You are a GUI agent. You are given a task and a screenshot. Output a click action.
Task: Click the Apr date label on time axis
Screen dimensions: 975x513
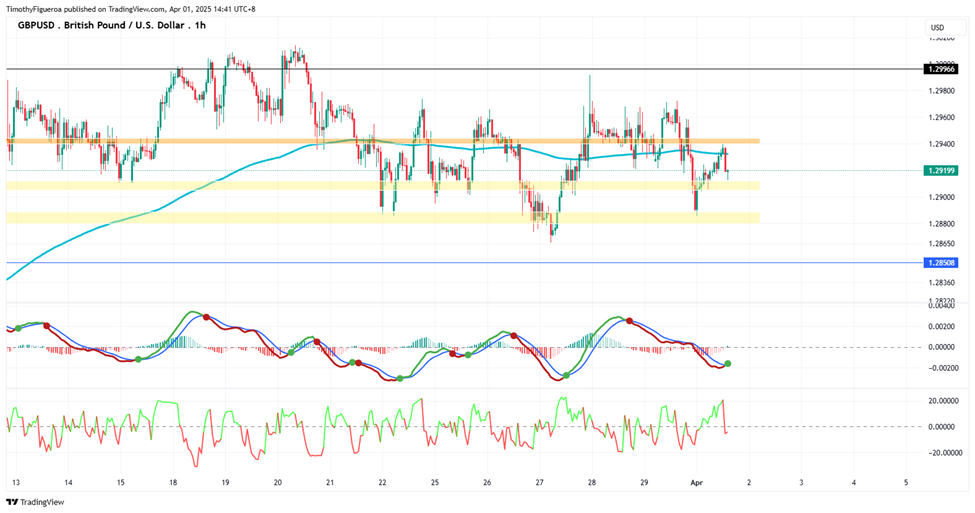(x=696, y=483)
